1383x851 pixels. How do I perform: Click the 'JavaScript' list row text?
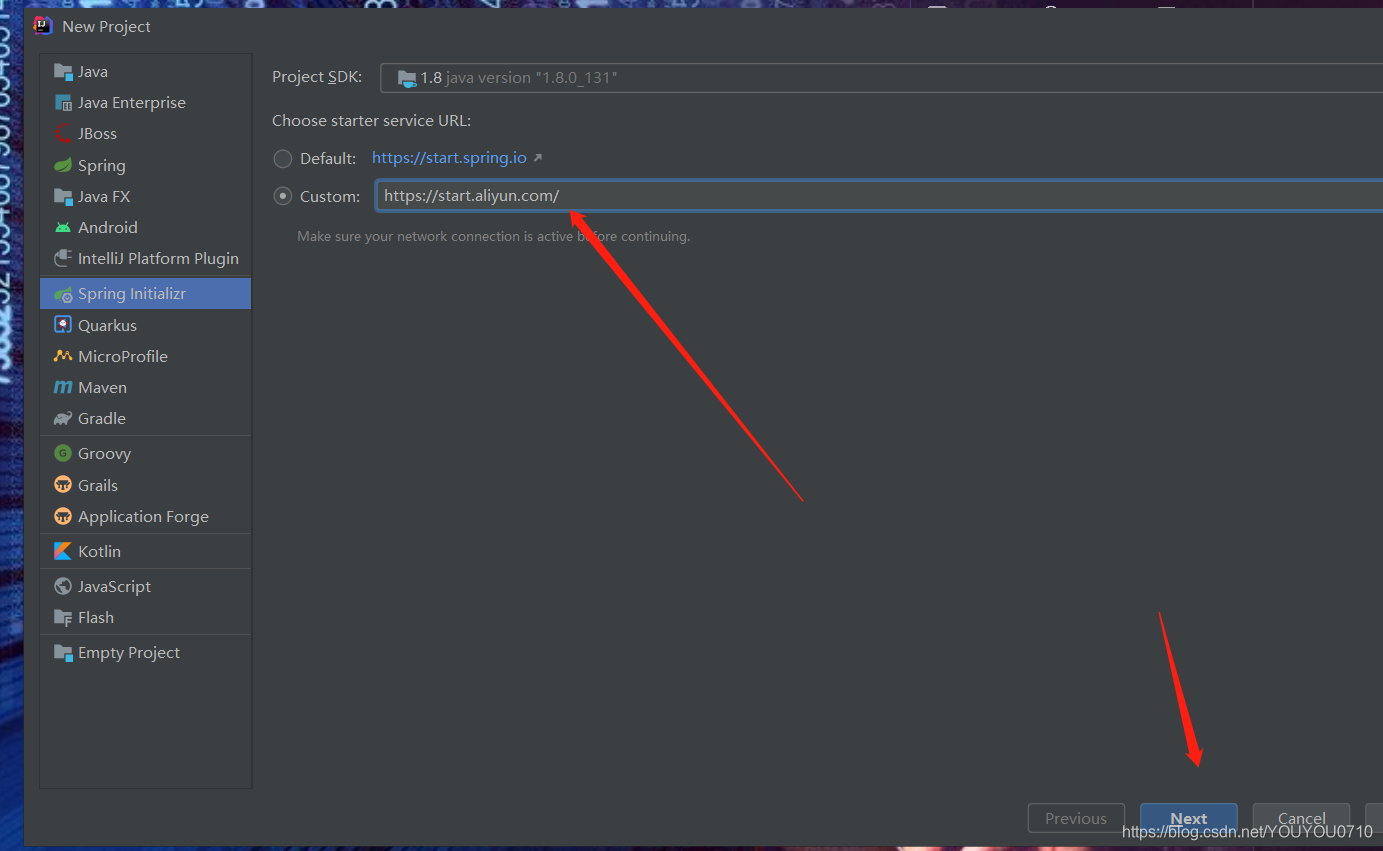(115, 587)
